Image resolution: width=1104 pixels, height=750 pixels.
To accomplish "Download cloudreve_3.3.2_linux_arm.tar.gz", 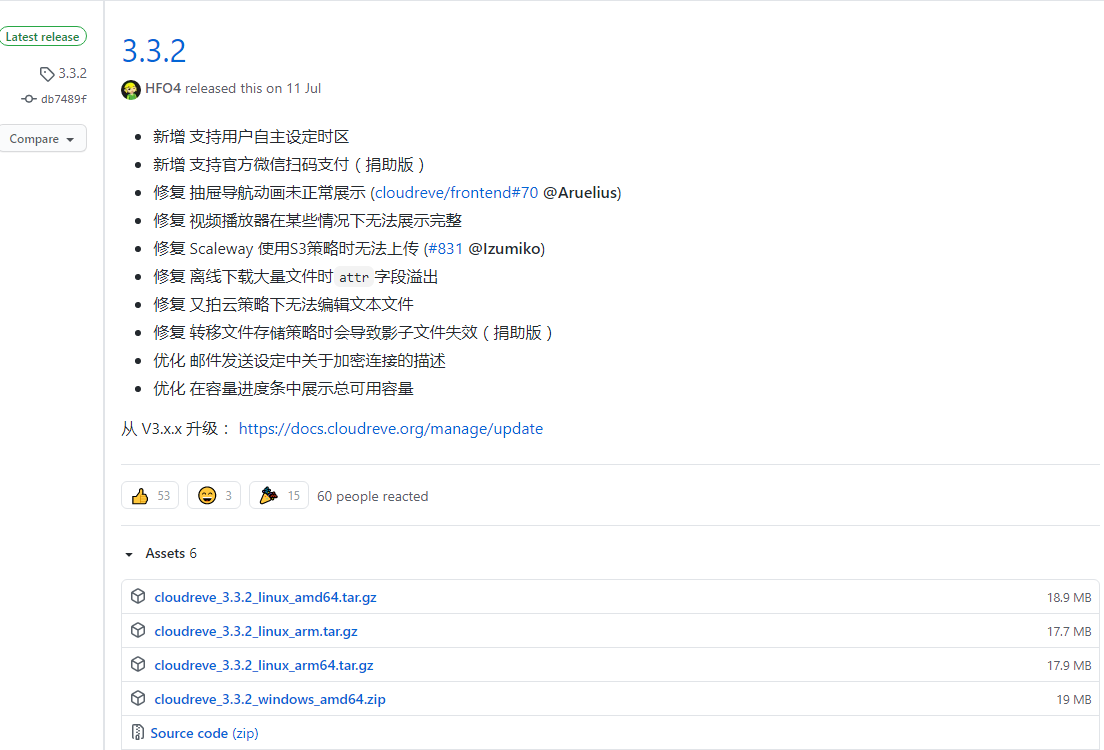I will click(x=256, y=631).
